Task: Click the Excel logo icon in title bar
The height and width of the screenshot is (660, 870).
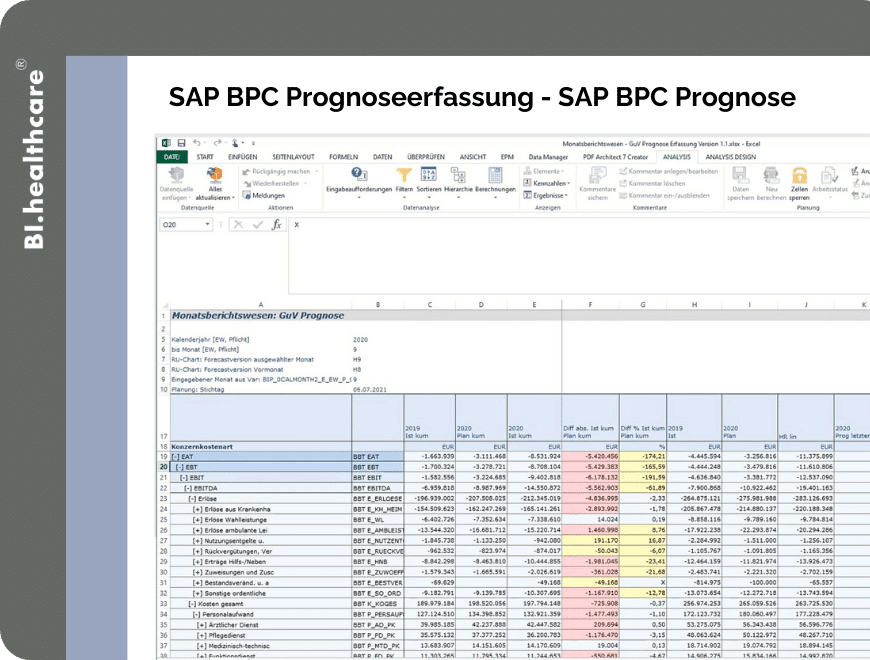Action: click(x=166, y=143)
